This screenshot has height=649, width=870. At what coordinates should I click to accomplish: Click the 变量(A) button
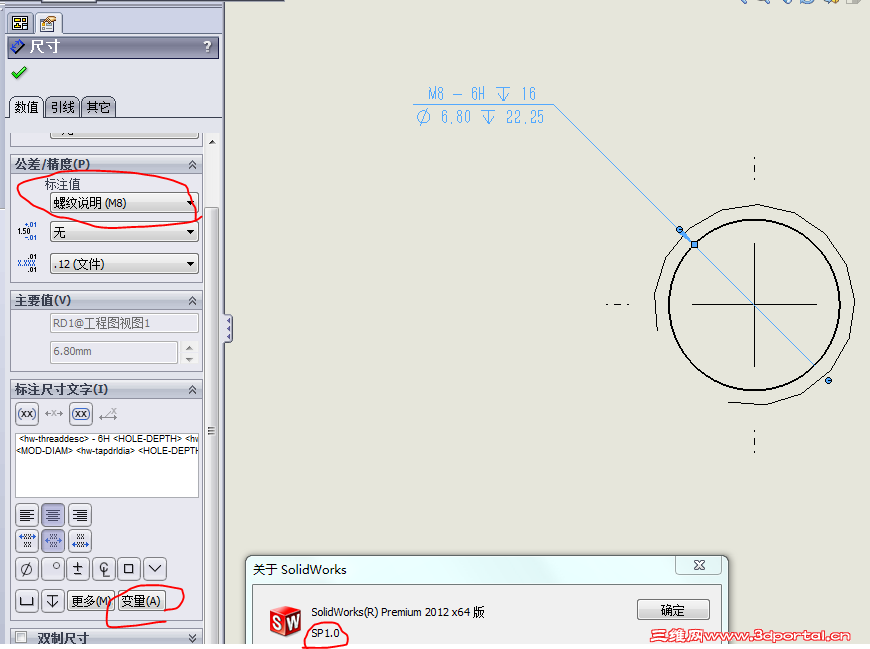click(141, 601)
